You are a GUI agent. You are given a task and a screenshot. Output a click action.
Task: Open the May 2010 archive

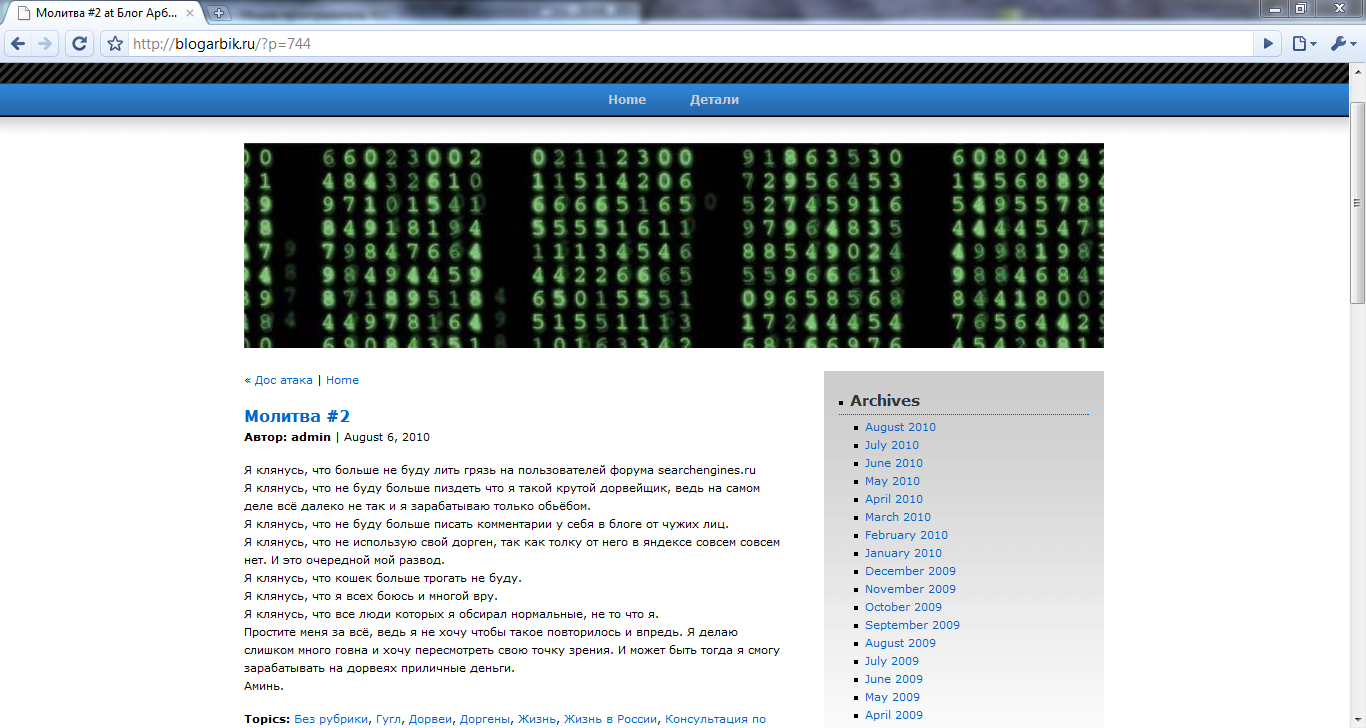(x=892, y=481)
